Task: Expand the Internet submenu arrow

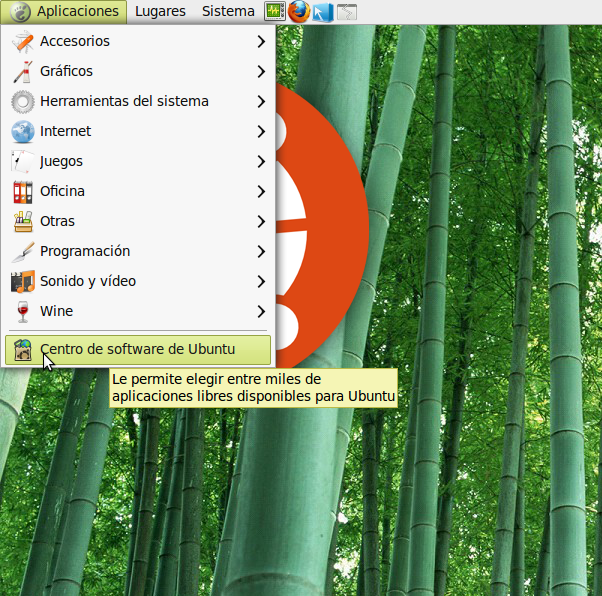Action: [261, 131]
